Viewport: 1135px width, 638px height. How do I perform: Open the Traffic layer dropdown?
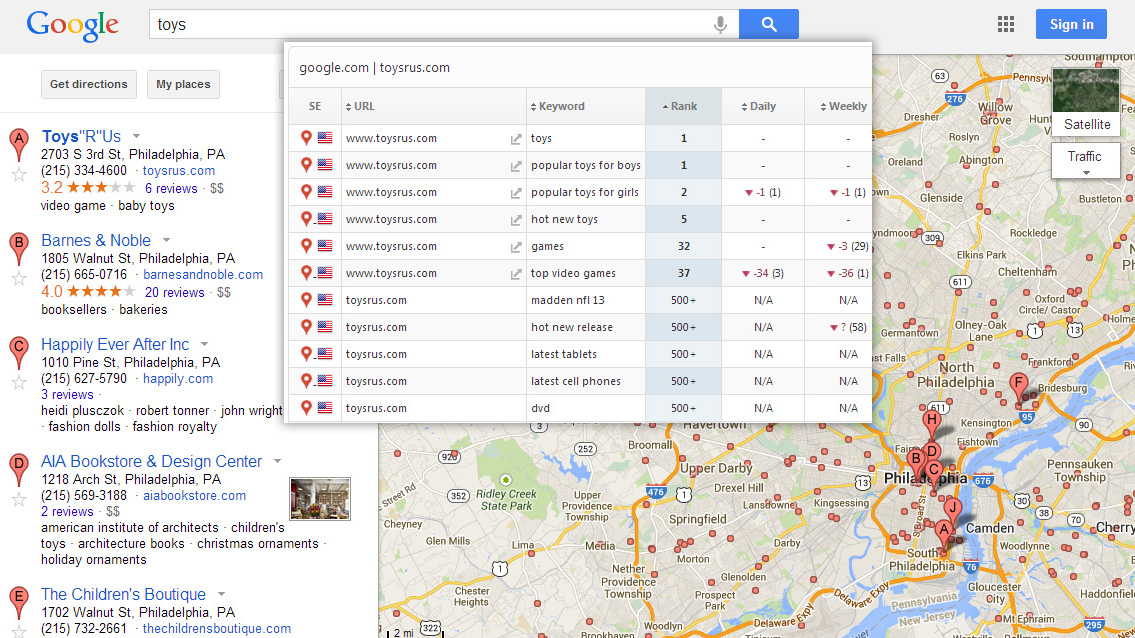pyautogui.click(x=1084, y=161)
